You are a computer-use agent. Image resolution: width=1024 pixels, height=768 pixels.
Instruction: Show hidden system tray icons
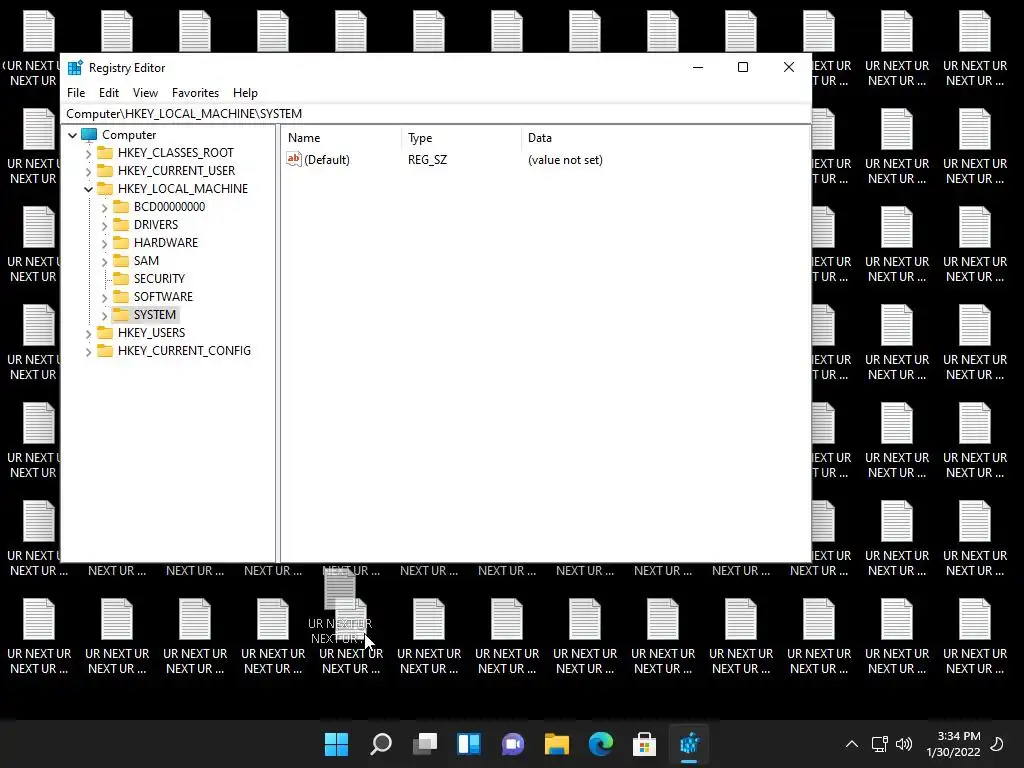(x=852, y=744)
